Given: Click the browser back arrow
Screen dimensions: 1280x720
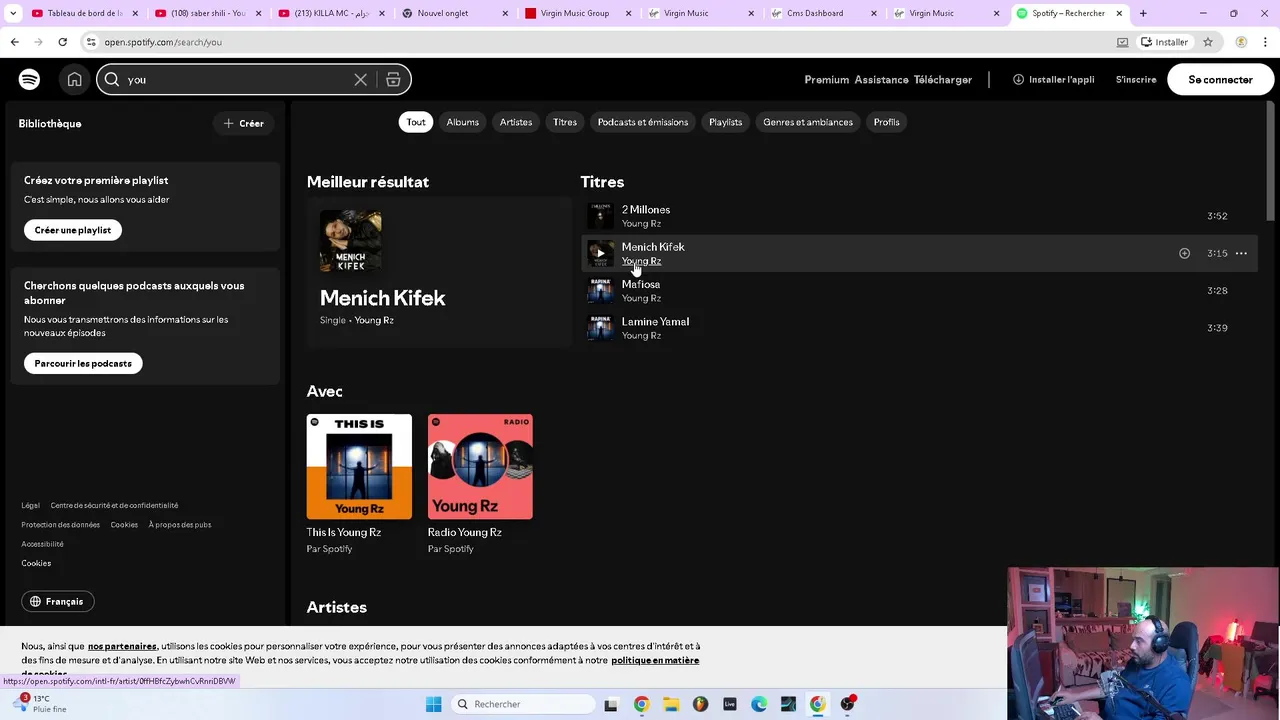Looking at the screenshot, I should point(14,42).
